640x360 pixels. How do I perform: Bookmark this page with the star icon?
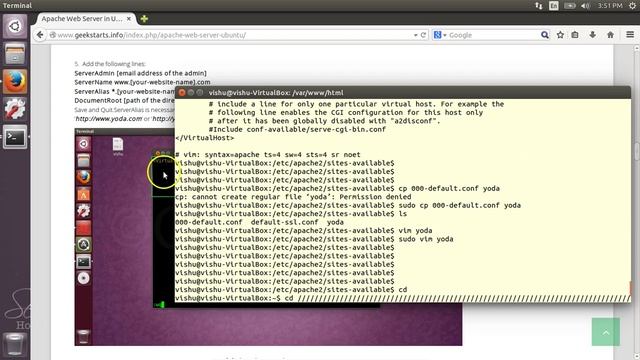point(560,35)
